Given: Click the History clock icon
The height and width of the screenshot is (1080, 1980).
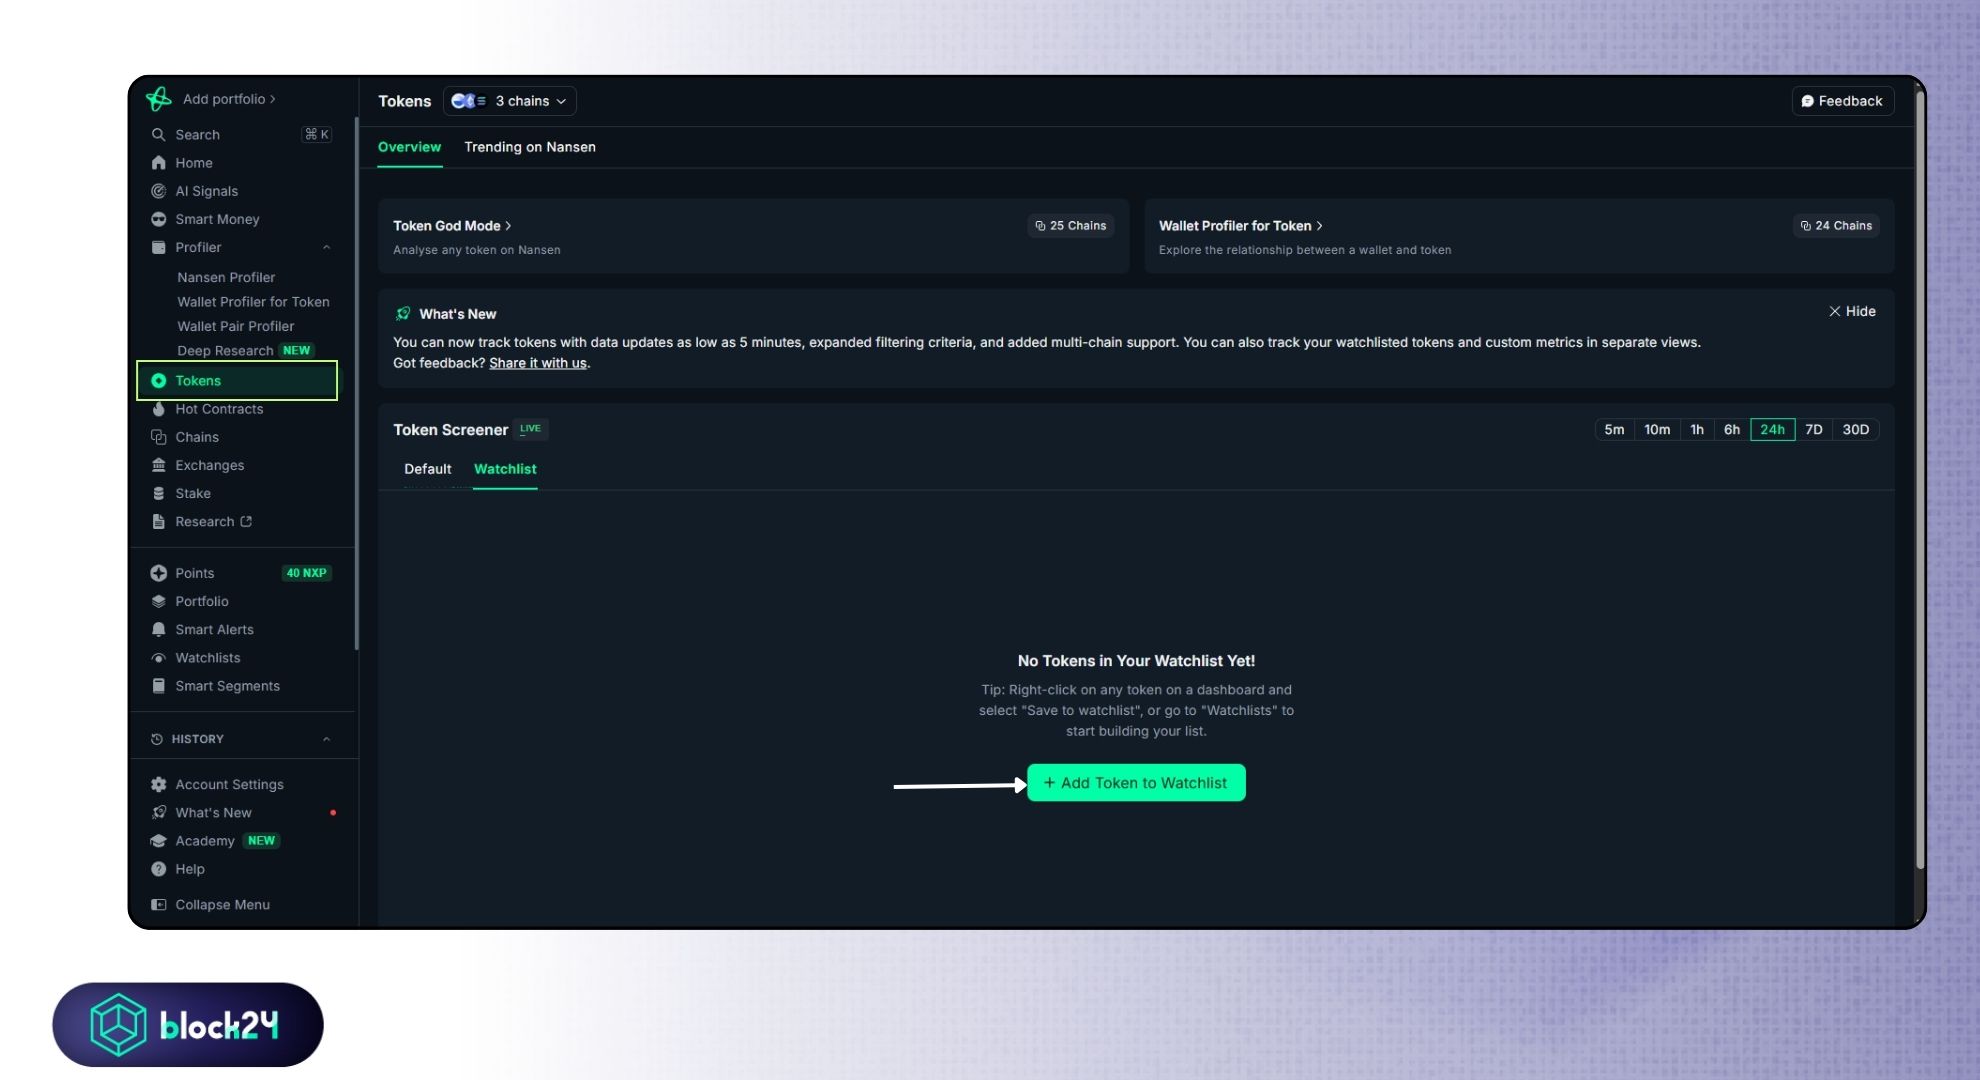Looking at the screenshot, I should [x=156, y=739].
